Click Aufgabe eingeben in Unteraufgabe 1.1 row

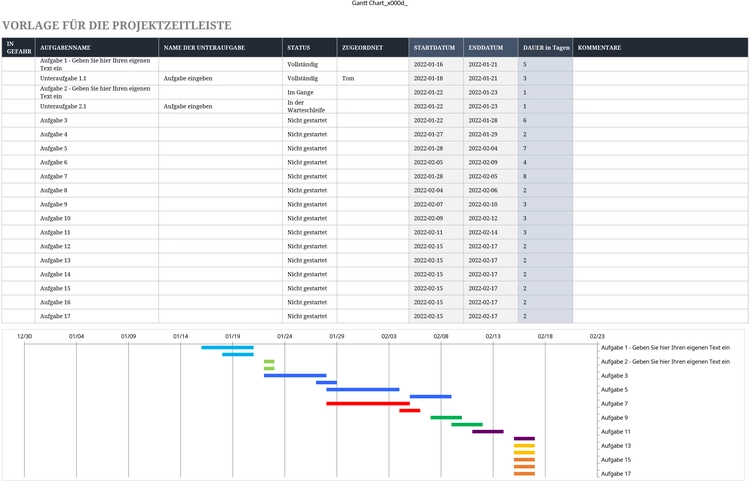[x=221, y=78]
